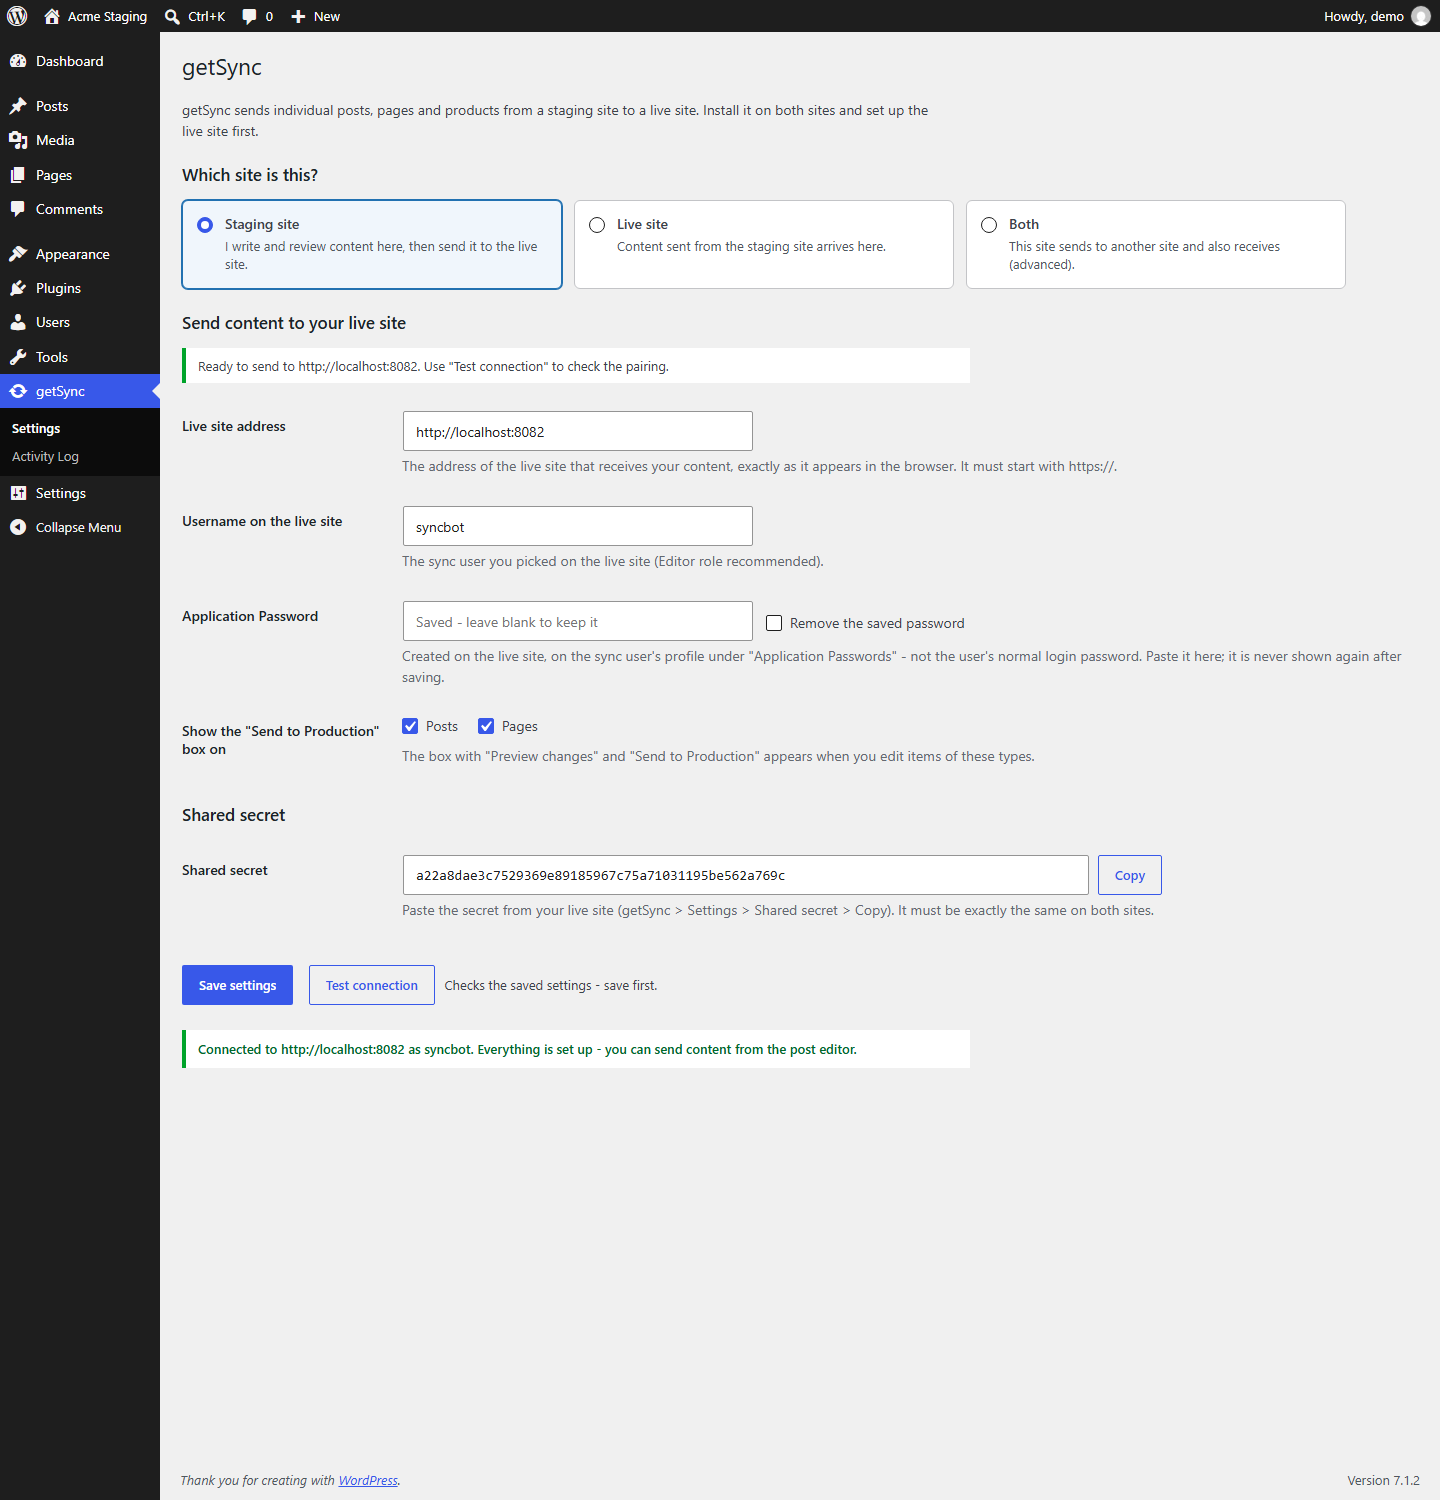Select the Live site radio button
1440x1500 pixels.
(x=597, y=225)
